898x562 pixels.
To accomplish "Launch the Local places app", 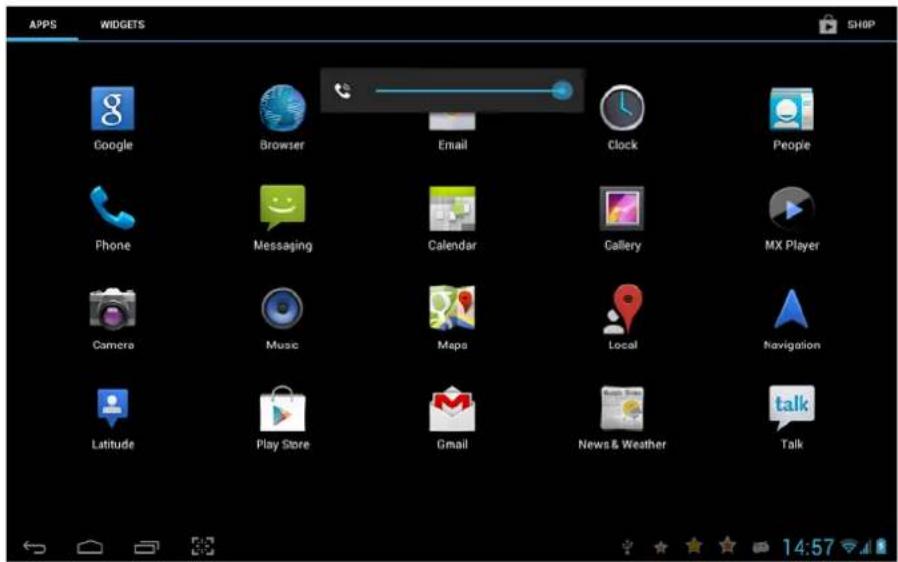I will pyautogui.click(x=623, y=309).
